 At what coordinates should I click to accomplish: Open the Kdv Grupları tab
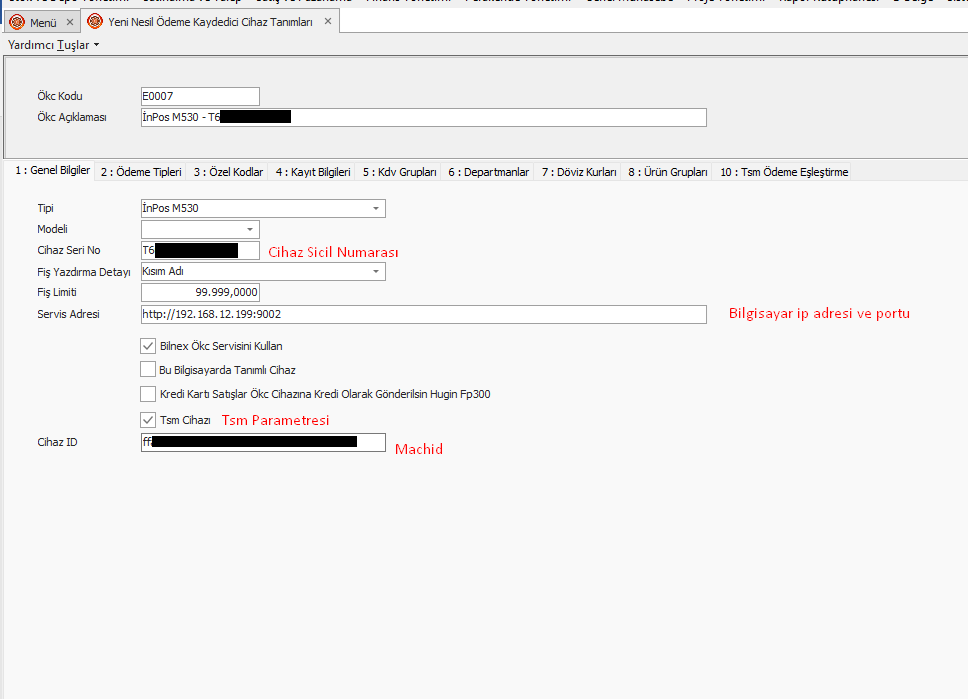click(399, 172)
